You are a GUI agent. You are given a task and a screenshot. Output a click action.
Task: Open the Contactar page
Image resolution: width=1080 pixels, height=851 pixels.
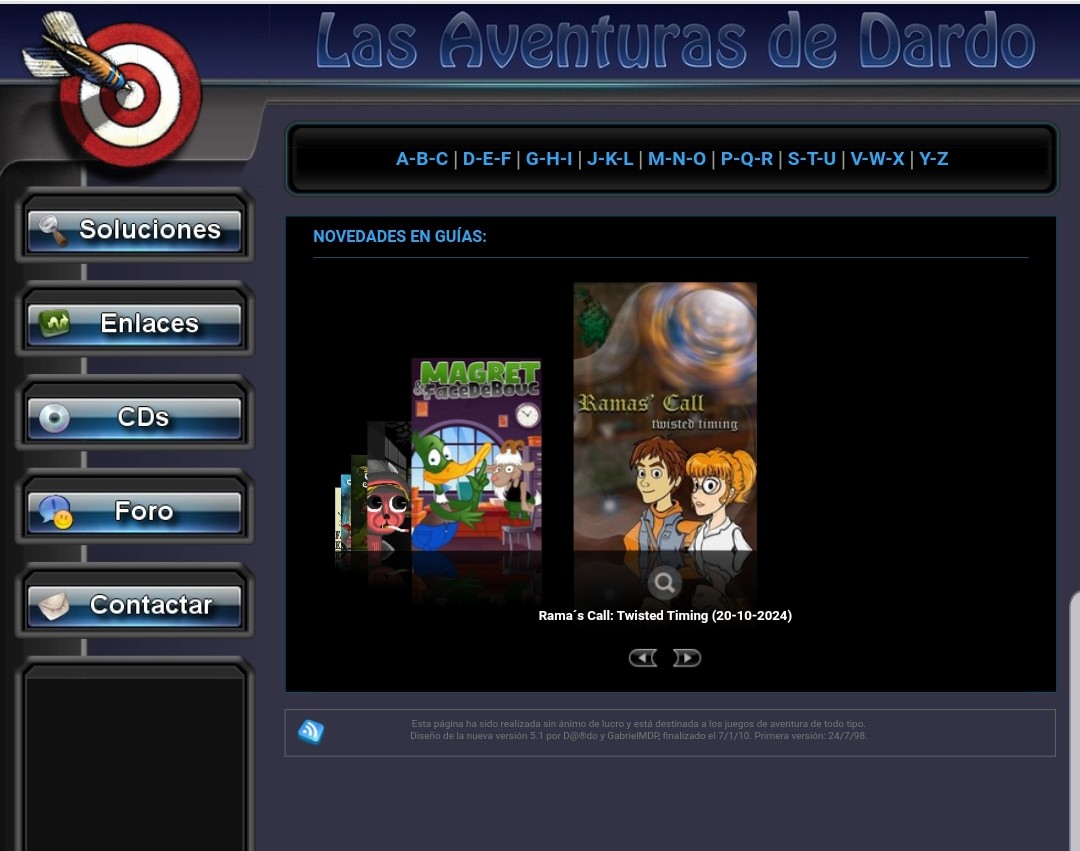(134, 605)
